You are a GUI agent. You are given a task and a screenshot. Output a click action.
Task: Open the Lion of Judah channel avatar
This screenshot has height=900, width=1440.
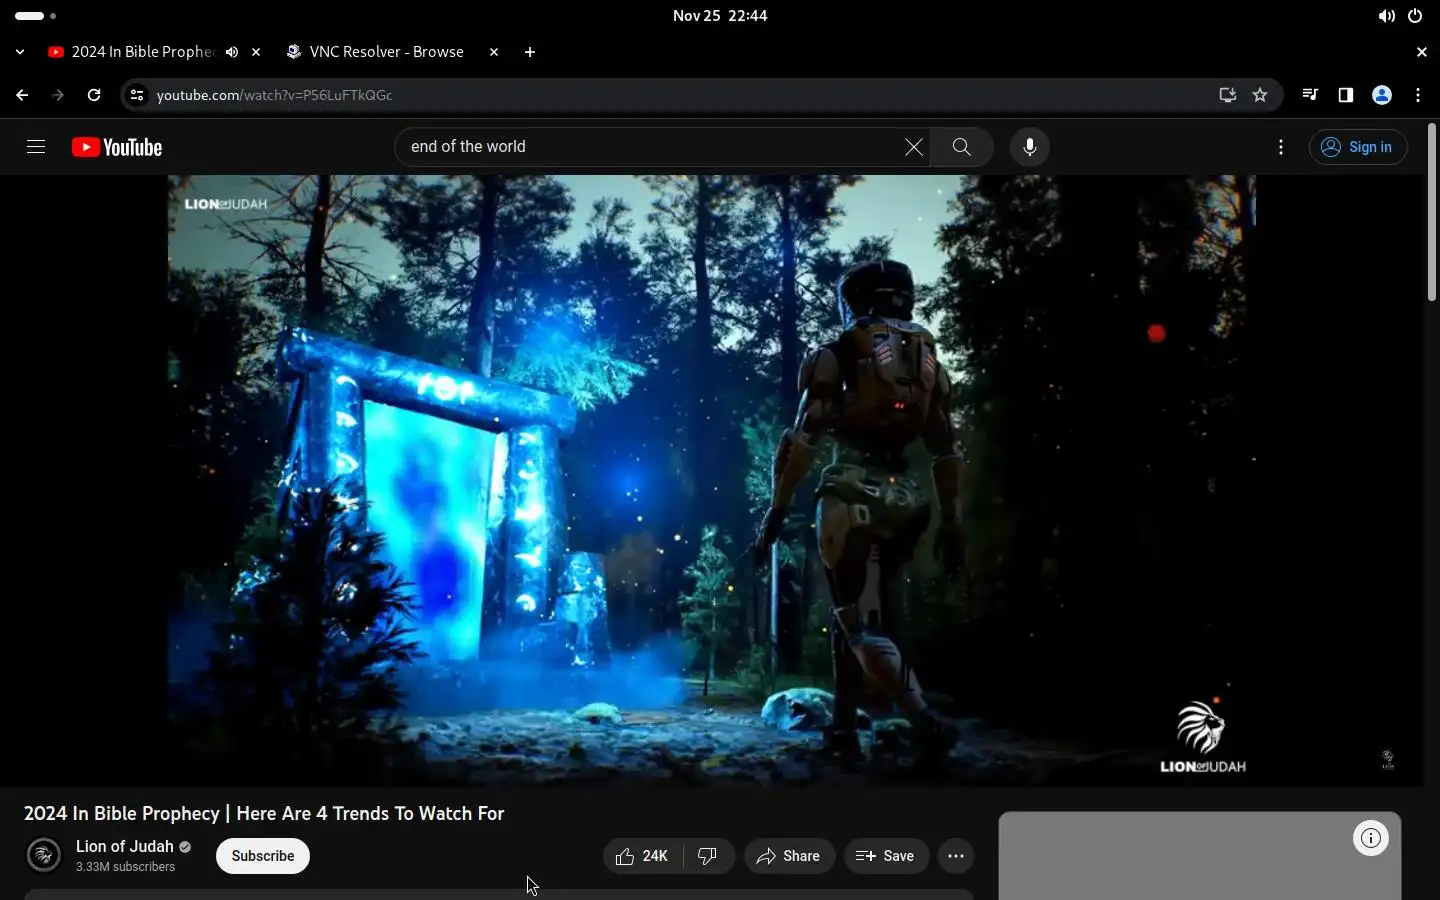tap(43, 855)
